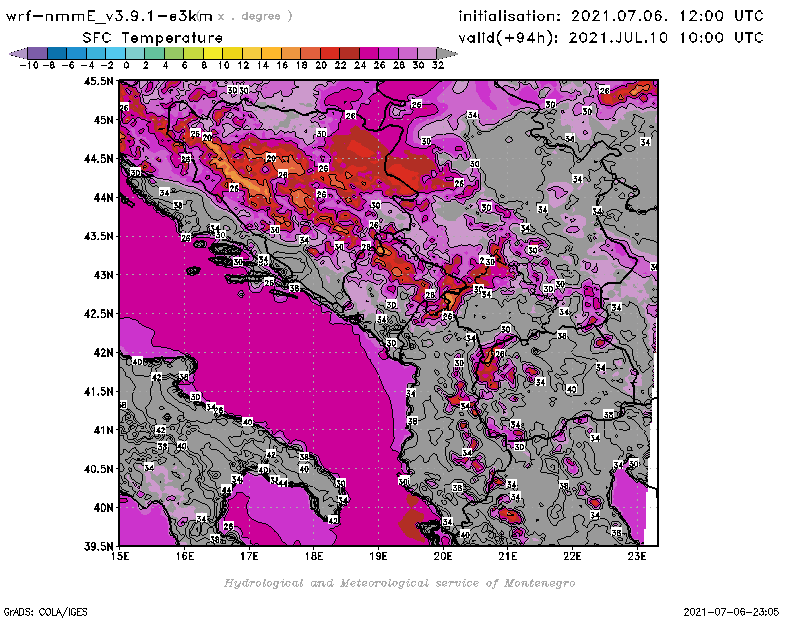
Task: Click the 18E longitude axis label
Action: 314,556
